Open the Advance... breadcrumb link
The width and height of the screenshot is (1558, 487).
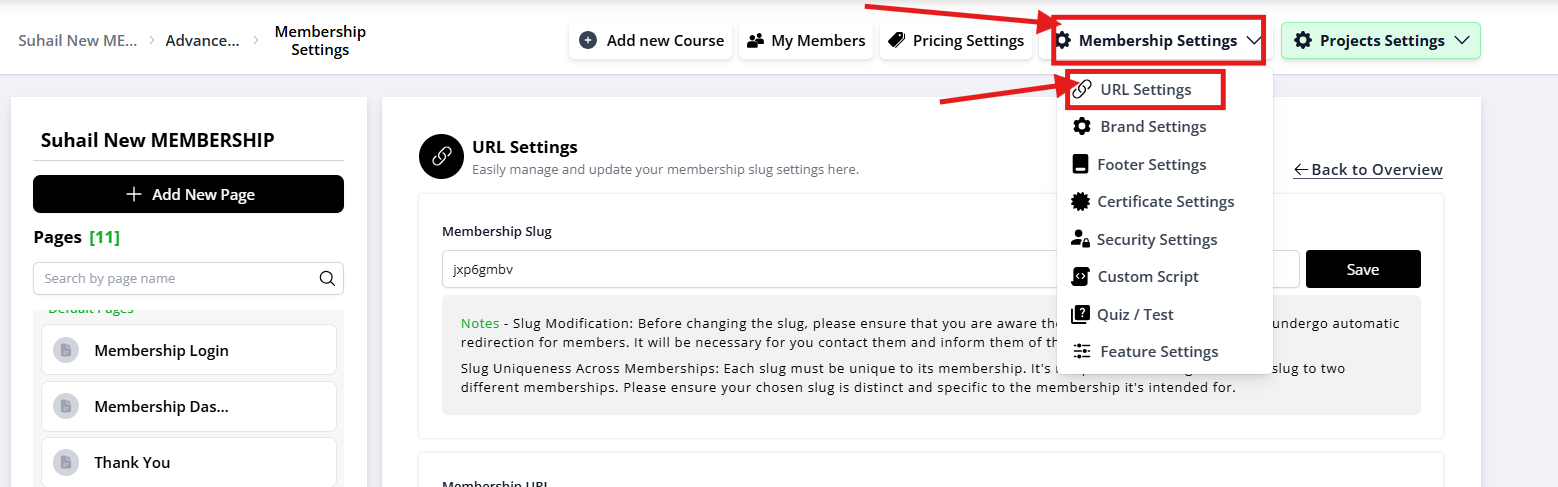click(202, 41)
